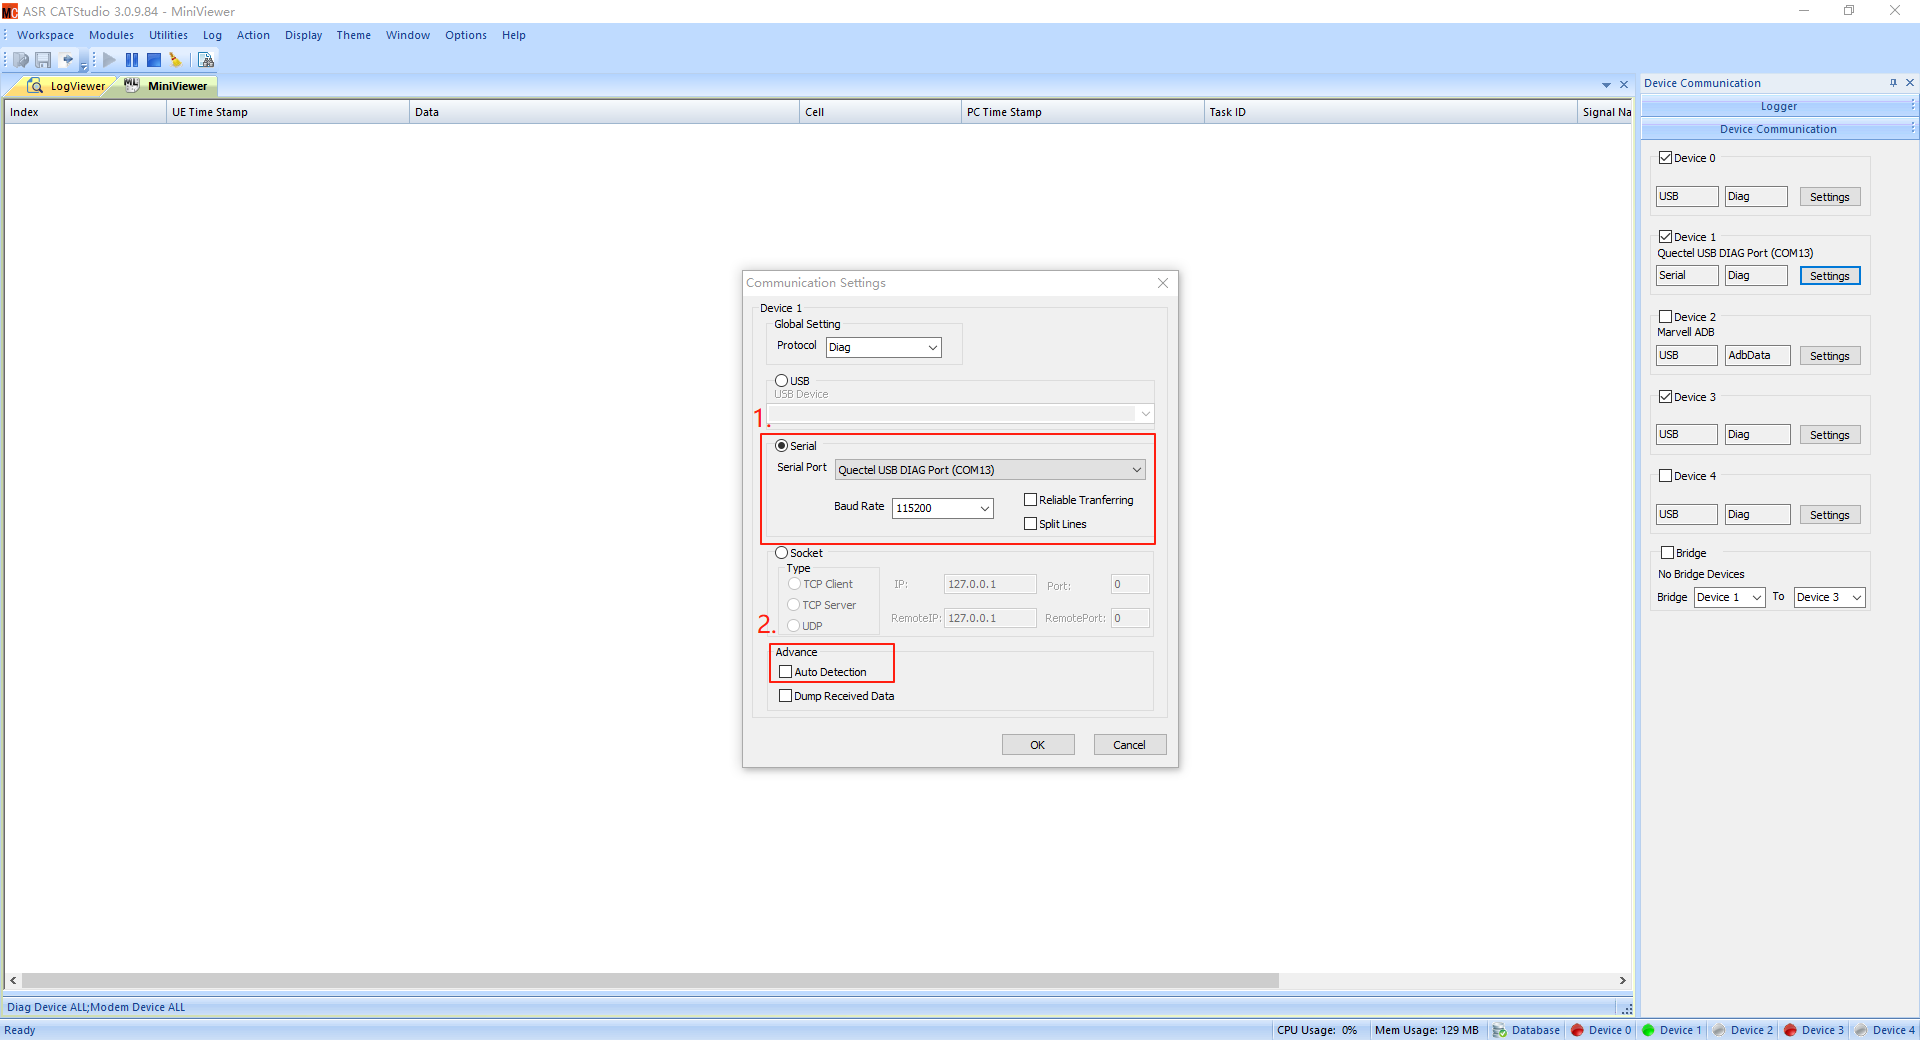The height and width of the screenshot is (1040, 1920).
Task: Close the Device Communication side panel
Action: 1910,83
